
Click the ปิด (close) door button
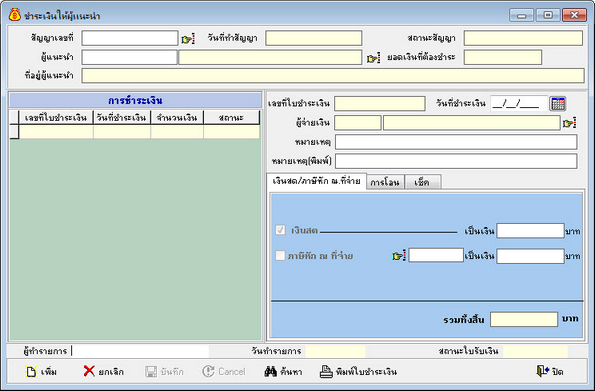(x=550, y=371)
